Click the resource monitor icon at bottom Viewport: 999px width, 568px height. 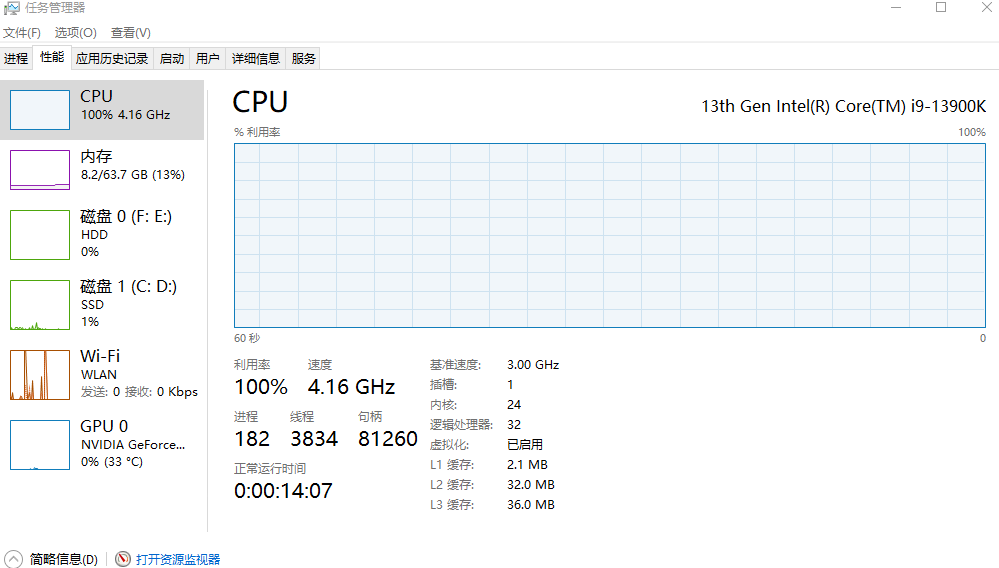(x=123, y=559)
